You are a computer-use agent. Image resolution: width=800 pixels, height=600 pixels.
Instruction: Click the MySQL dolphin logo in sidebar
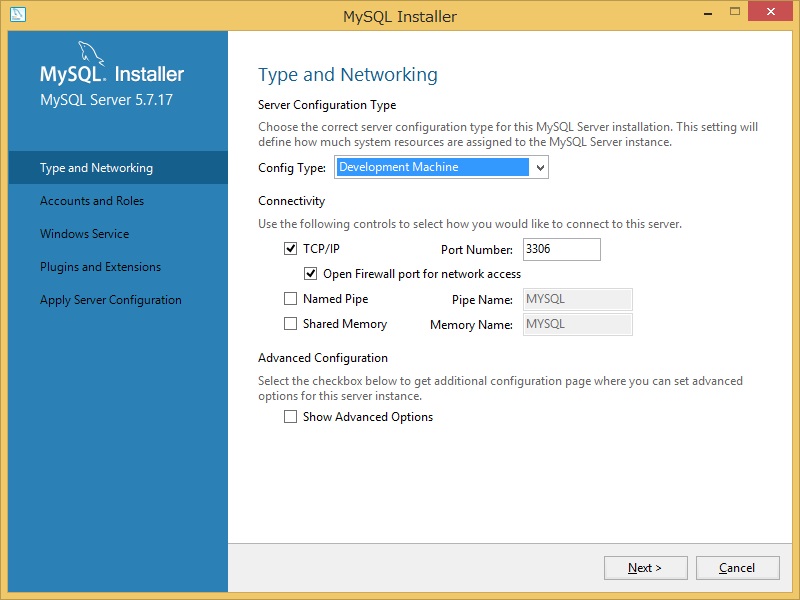point(91,53)
